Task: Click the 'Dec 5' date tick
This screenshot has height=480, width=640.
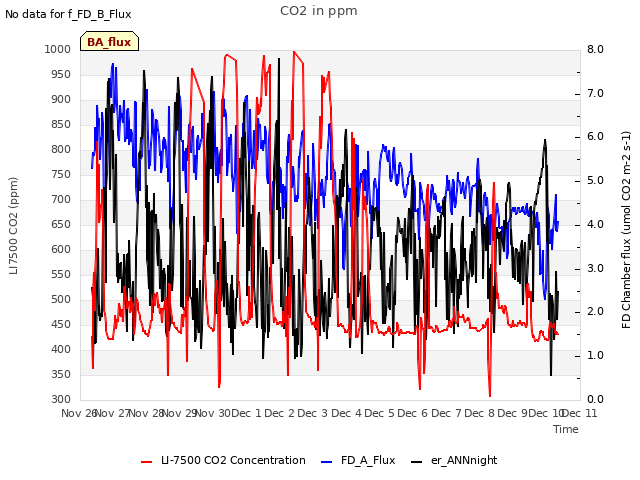Action: click(380, 413)
